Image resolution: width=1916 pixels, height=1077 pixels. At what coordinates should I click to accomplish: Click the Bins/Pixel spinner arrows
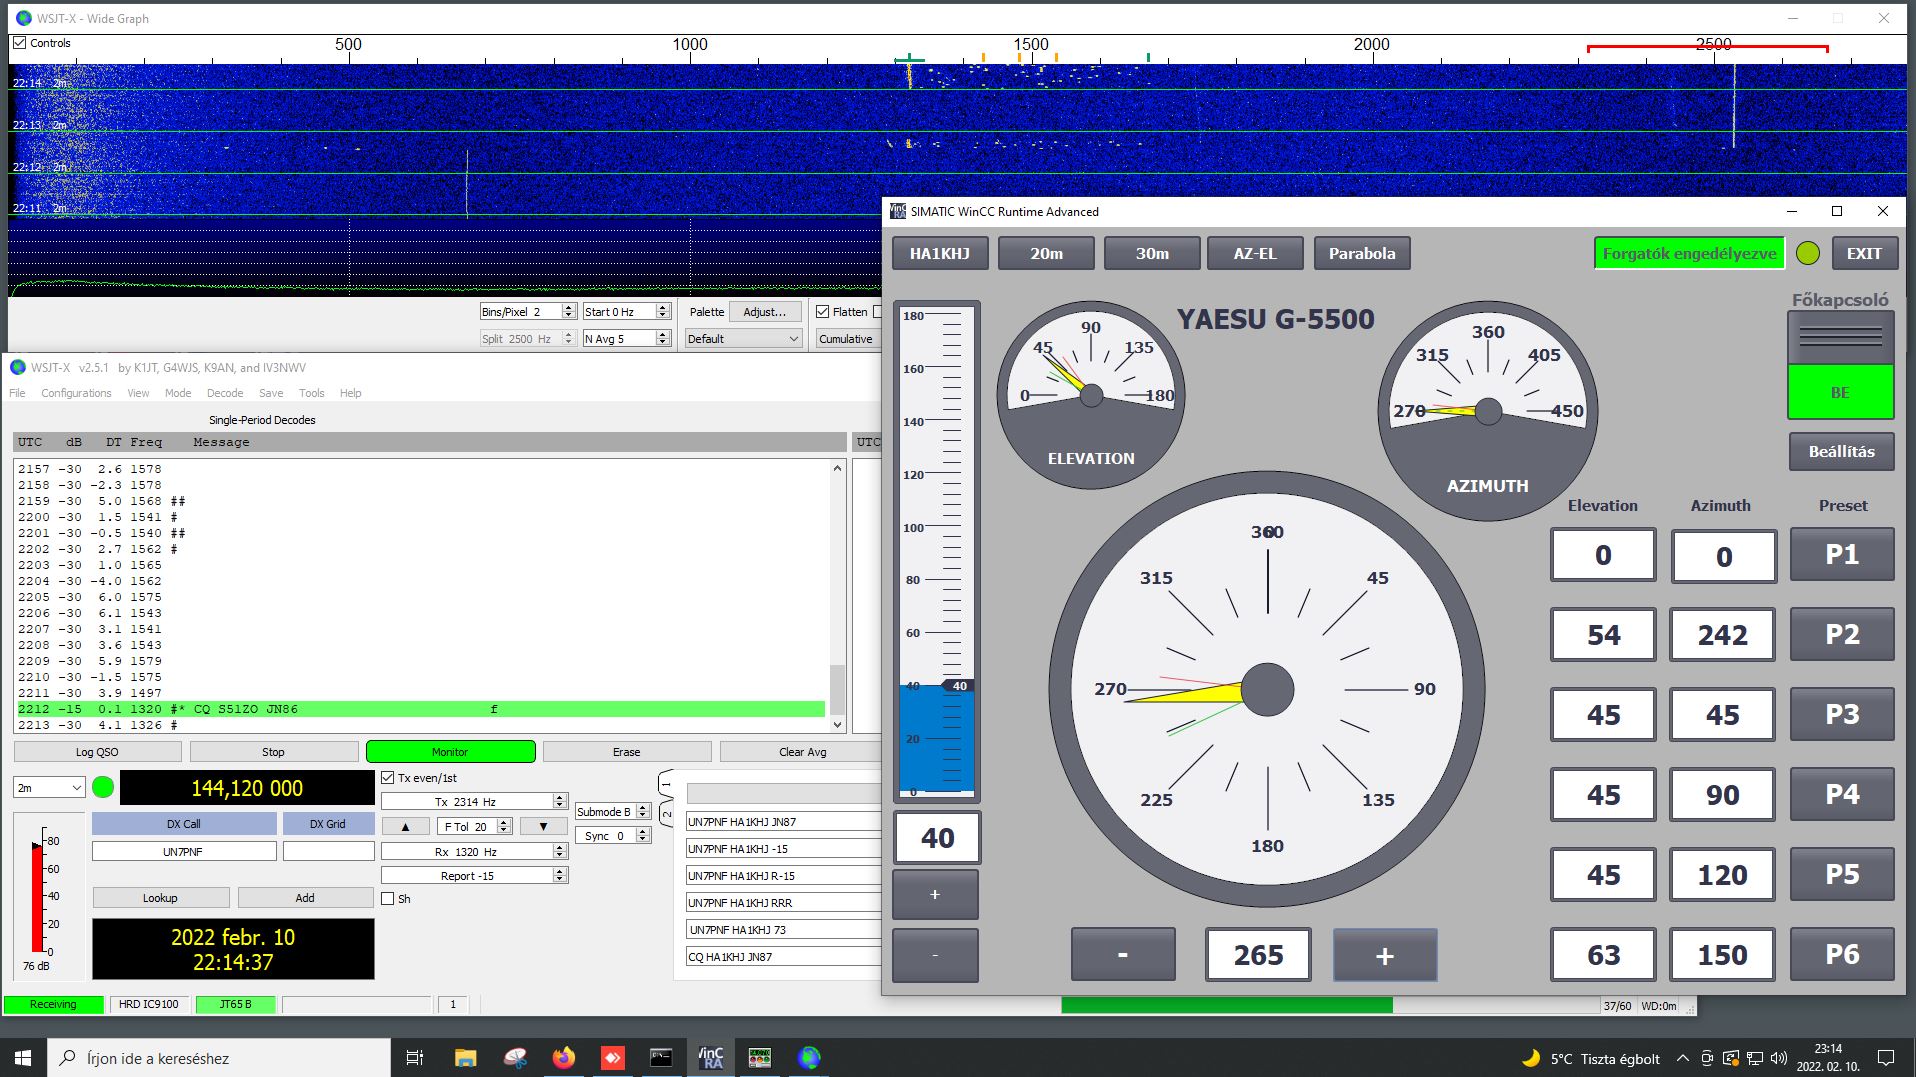[569, 312]
